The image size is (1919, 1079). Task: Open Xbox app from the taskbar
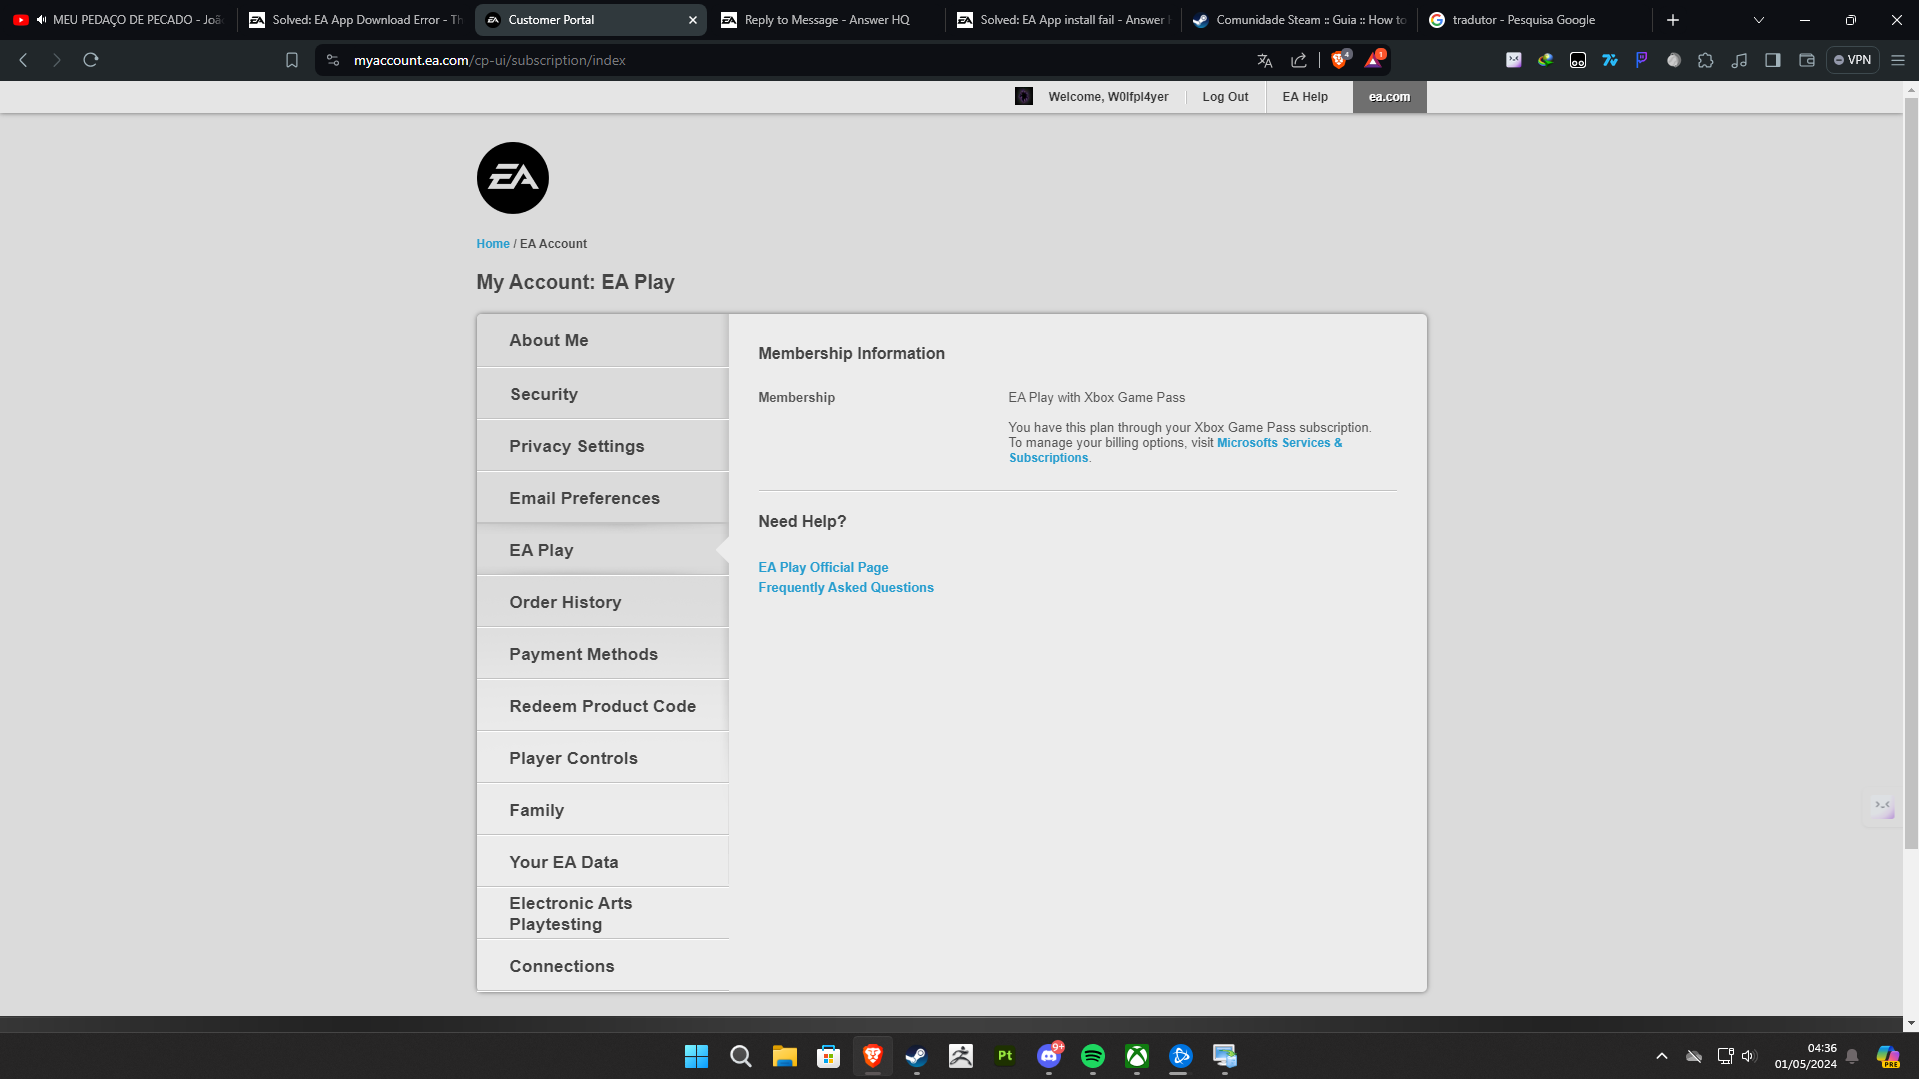point(1136,1056)
